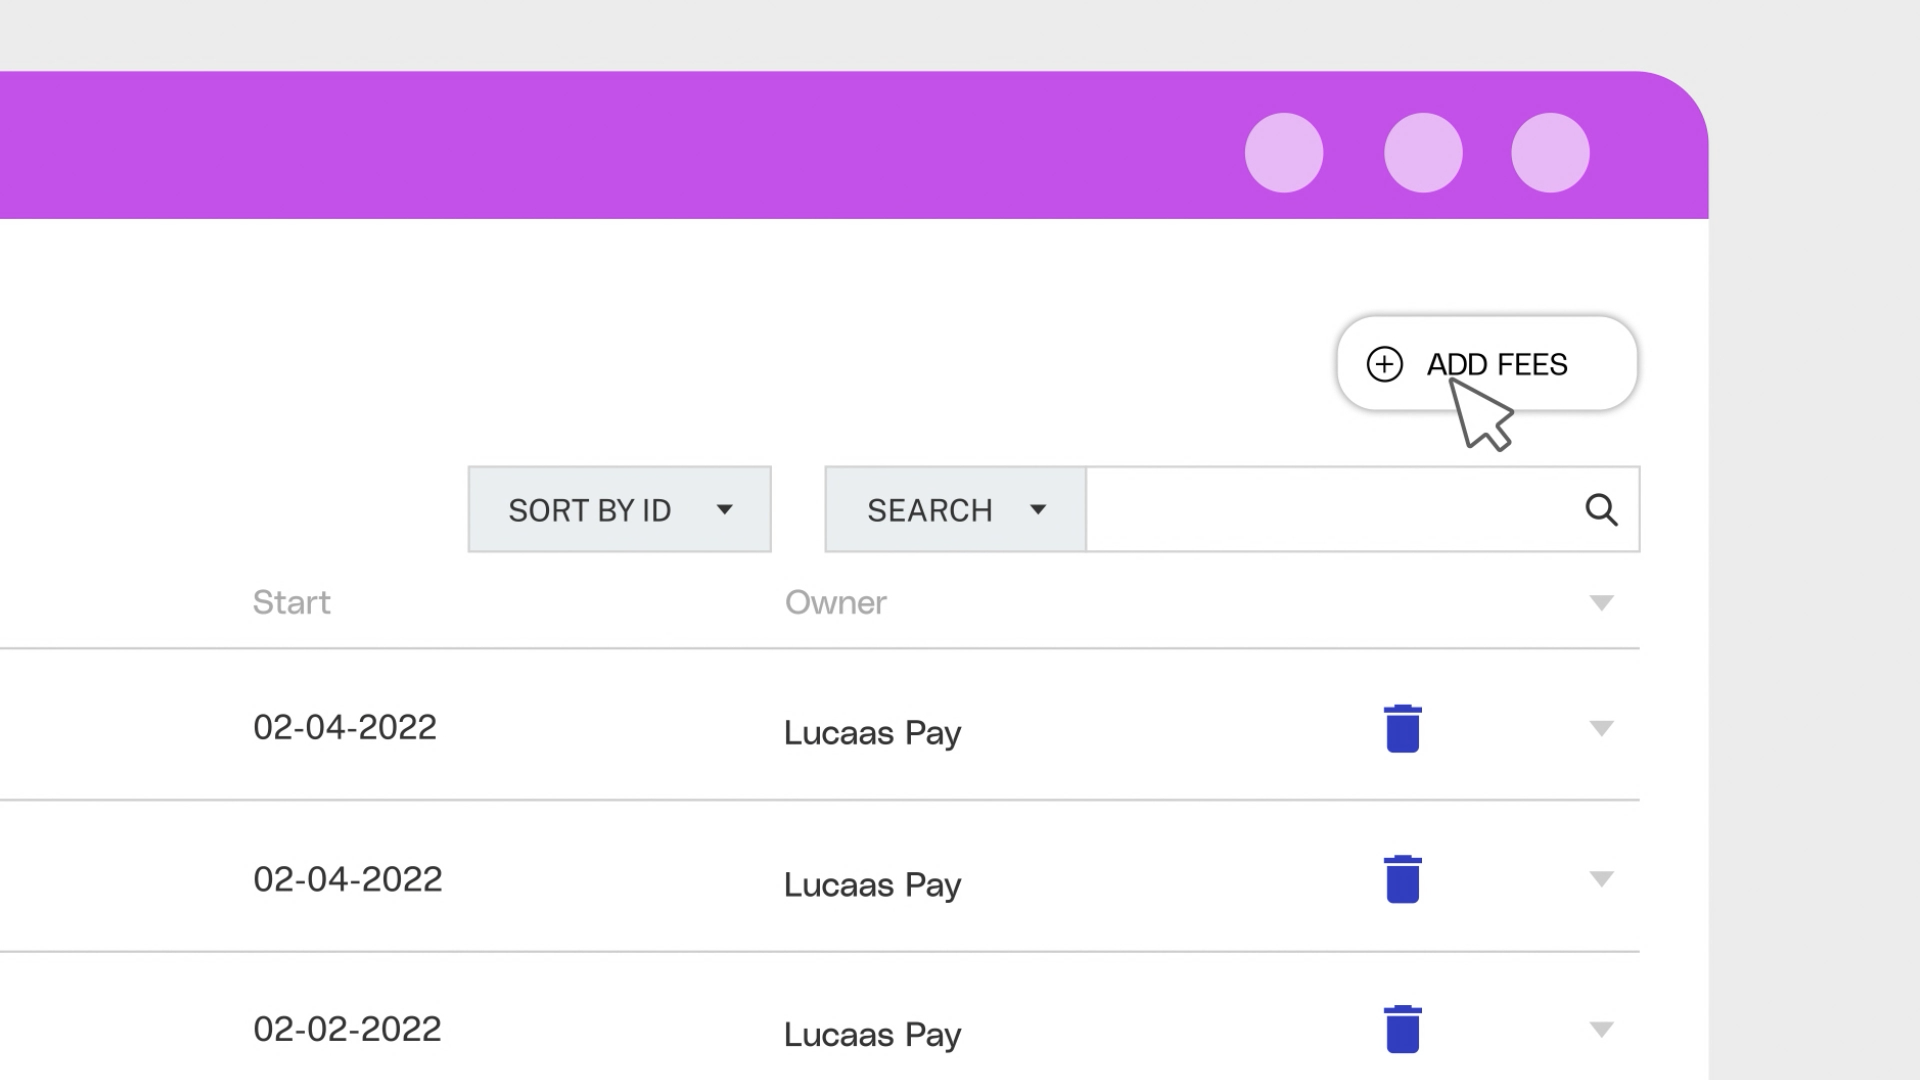Image resolution: width=1920 pixels, height=1080 pixels.
Task: Click the rightmost circle in purple title bar
Action: 1550,153
